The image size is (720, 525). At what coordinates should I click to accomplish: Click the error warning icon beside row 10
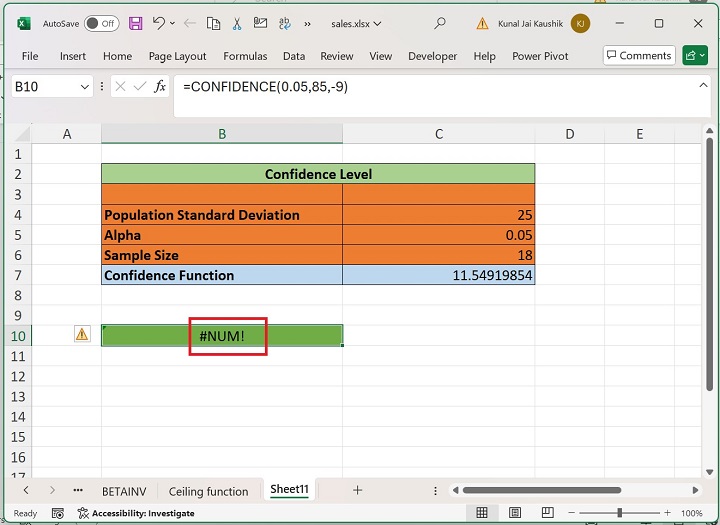tap(82, 335)
